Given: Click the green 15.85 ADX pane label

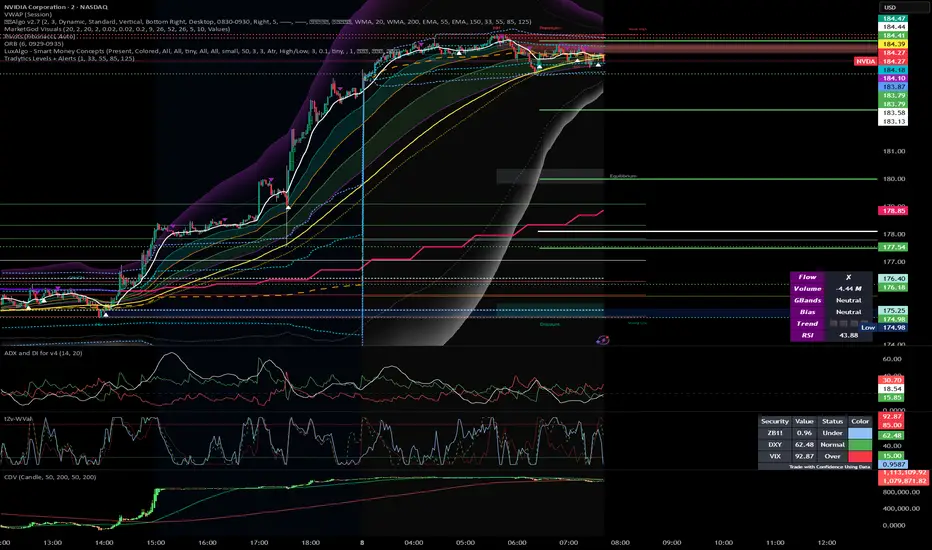Looking at the screenshot, I should (x=893, y=397).
